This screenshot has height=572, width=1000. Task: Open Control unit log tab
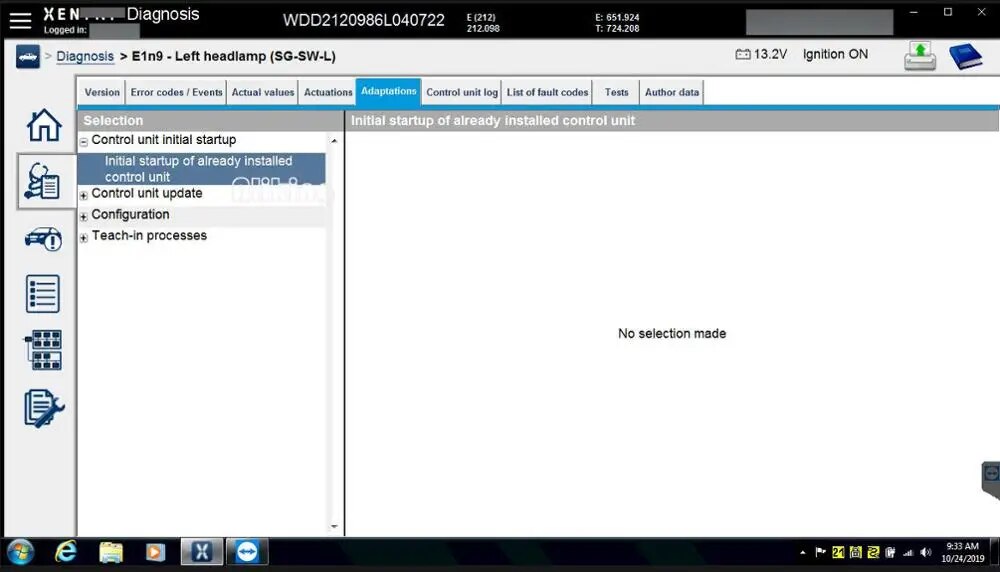tap(462, 92)
